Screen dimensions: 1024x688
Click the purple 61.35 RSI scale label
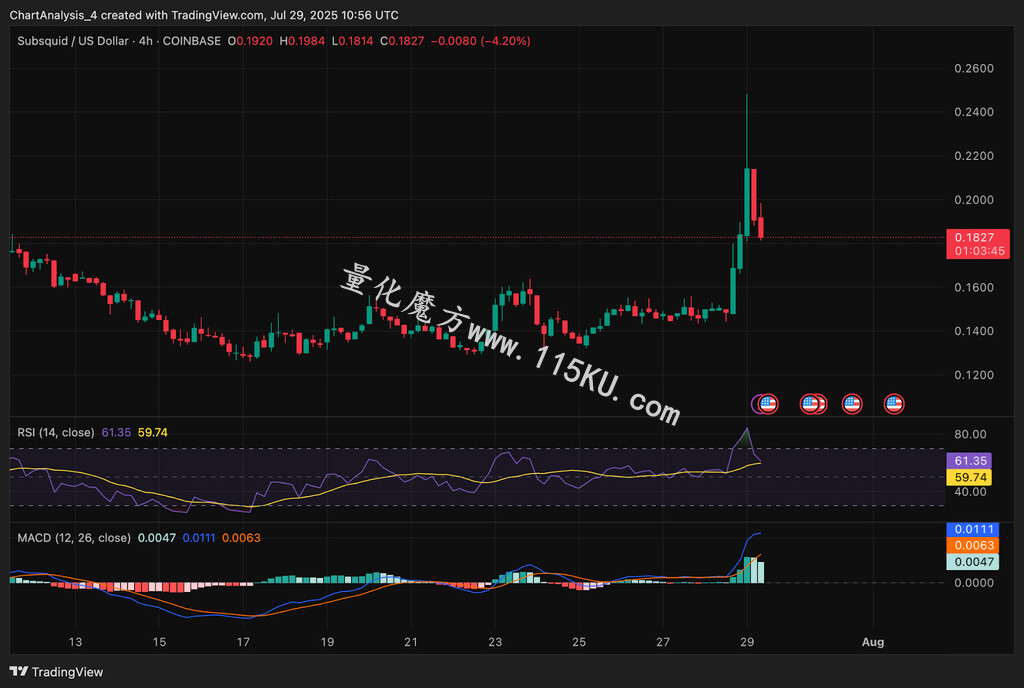[x=969, y=461]
